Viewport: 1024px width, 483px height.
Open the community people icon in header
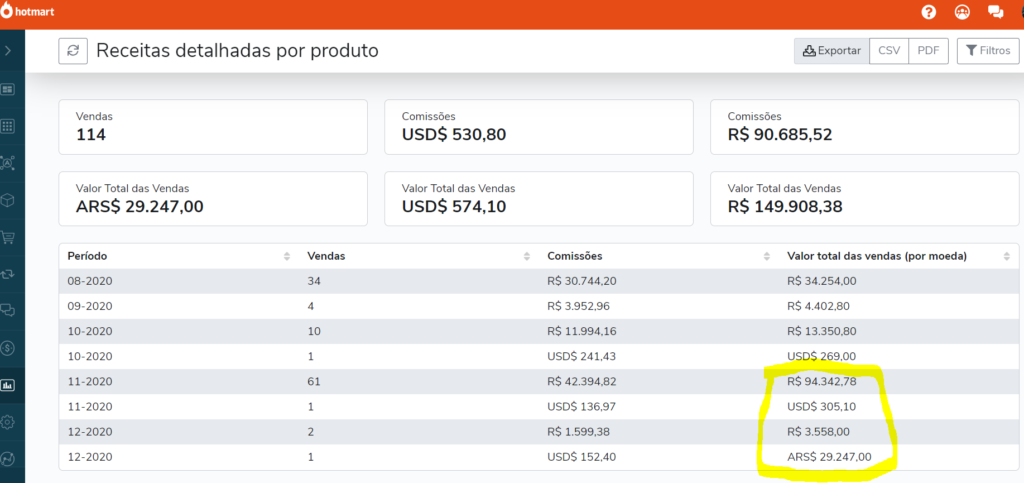pyautogui.click(x=962, y=12)
